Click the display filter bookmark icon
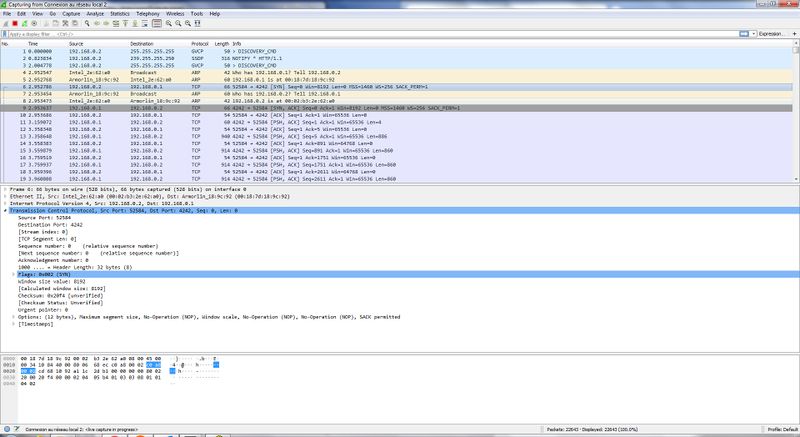This screenshot has height=437, width=800. [5, 33]
